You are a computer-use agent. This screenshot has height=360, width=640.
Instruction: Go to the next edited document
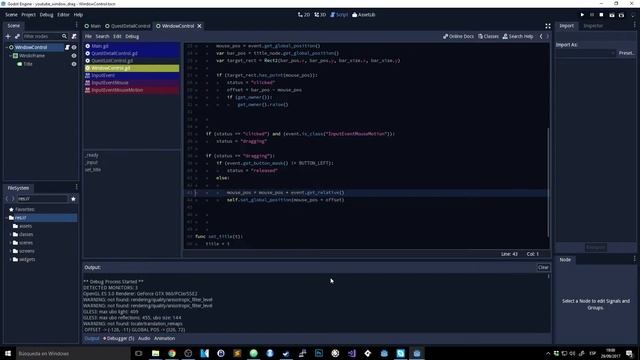(547, 36)
